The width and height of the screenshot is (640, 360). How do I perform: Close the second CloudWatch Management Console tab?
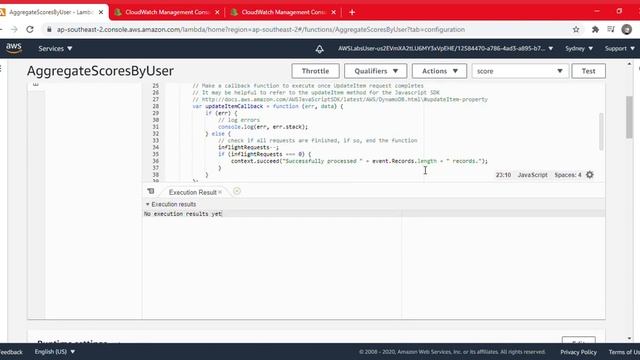(333, 12)
